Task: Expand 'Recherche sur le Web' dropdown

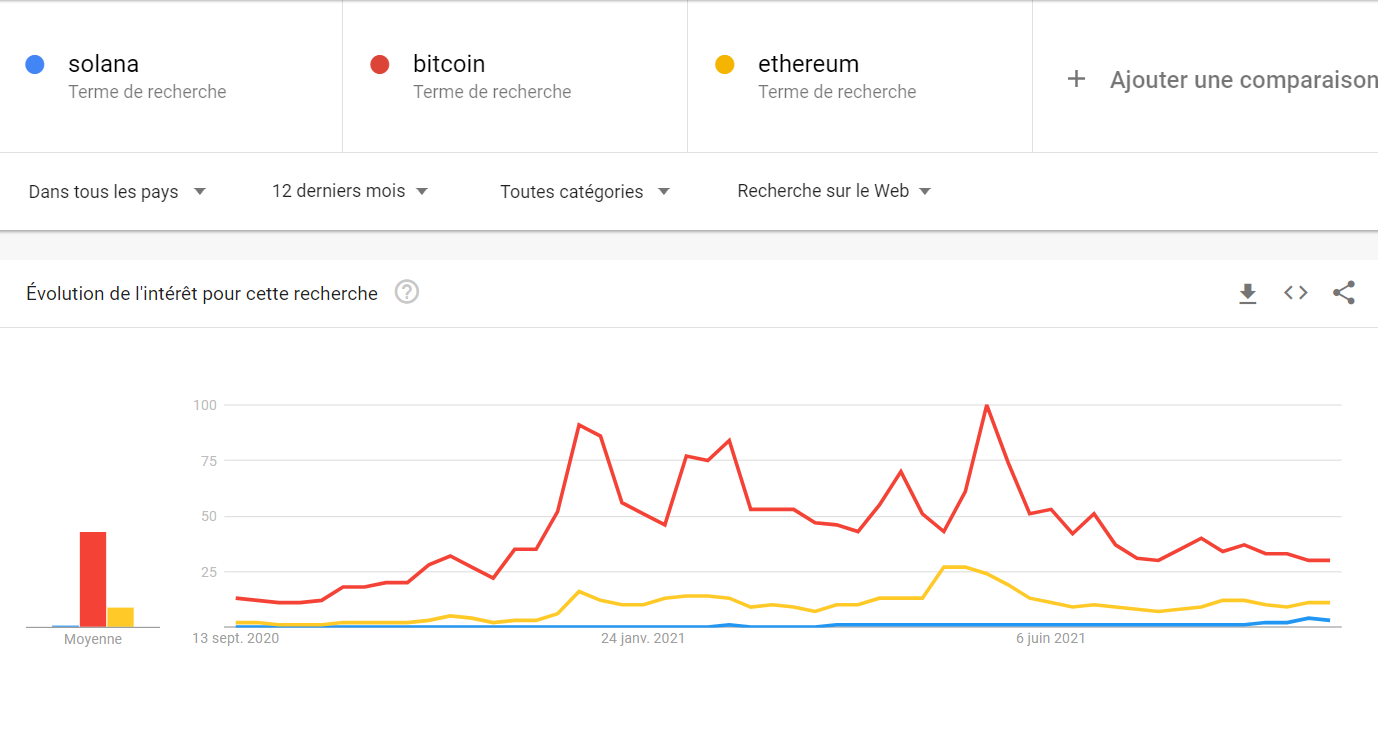Action: click(834, 191)
